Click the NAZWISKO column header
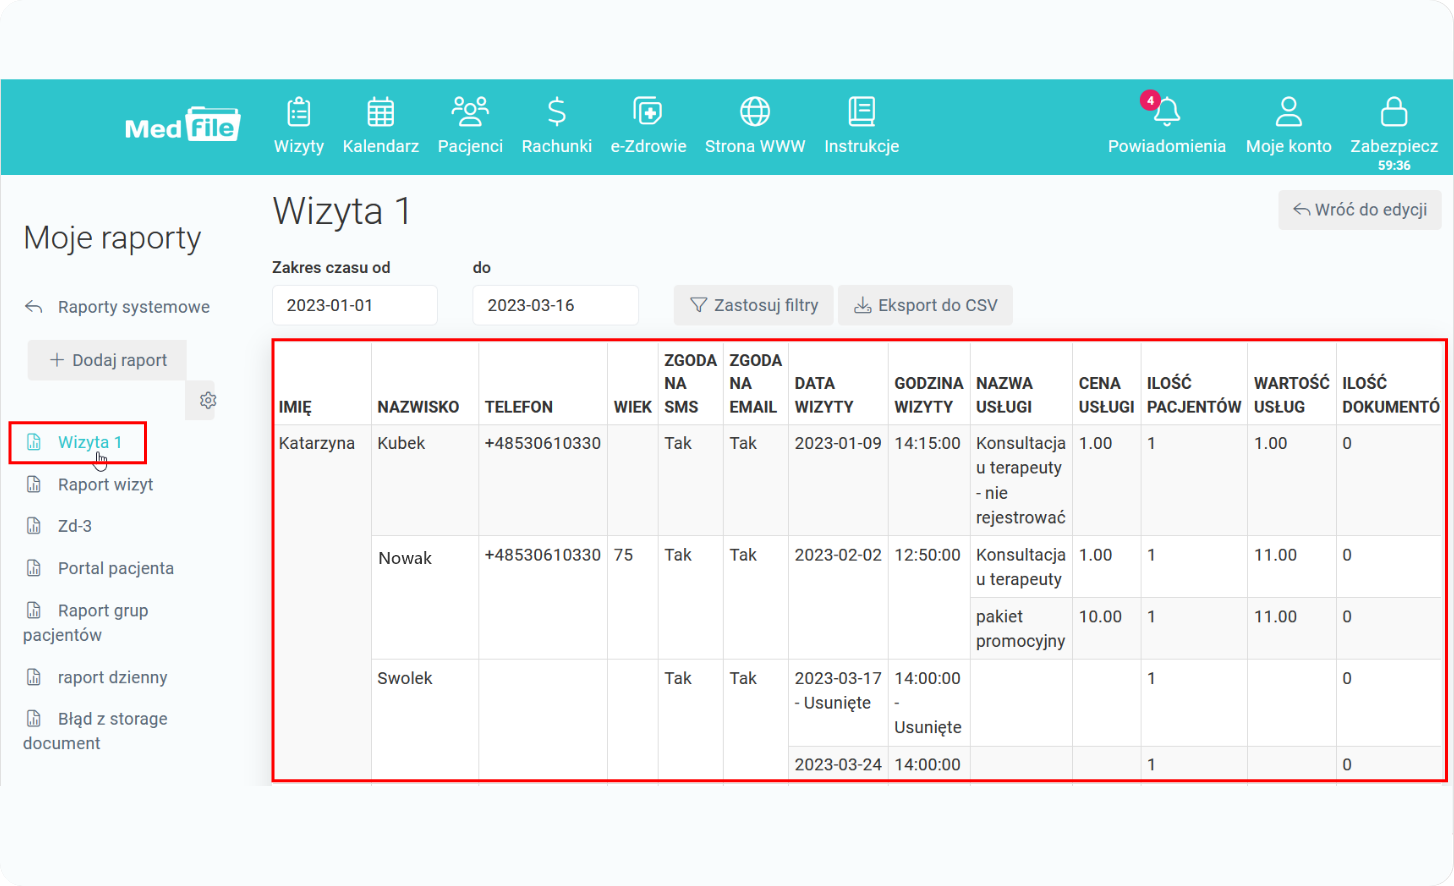The image size is (1454, 886). click(x=418, y=407)
